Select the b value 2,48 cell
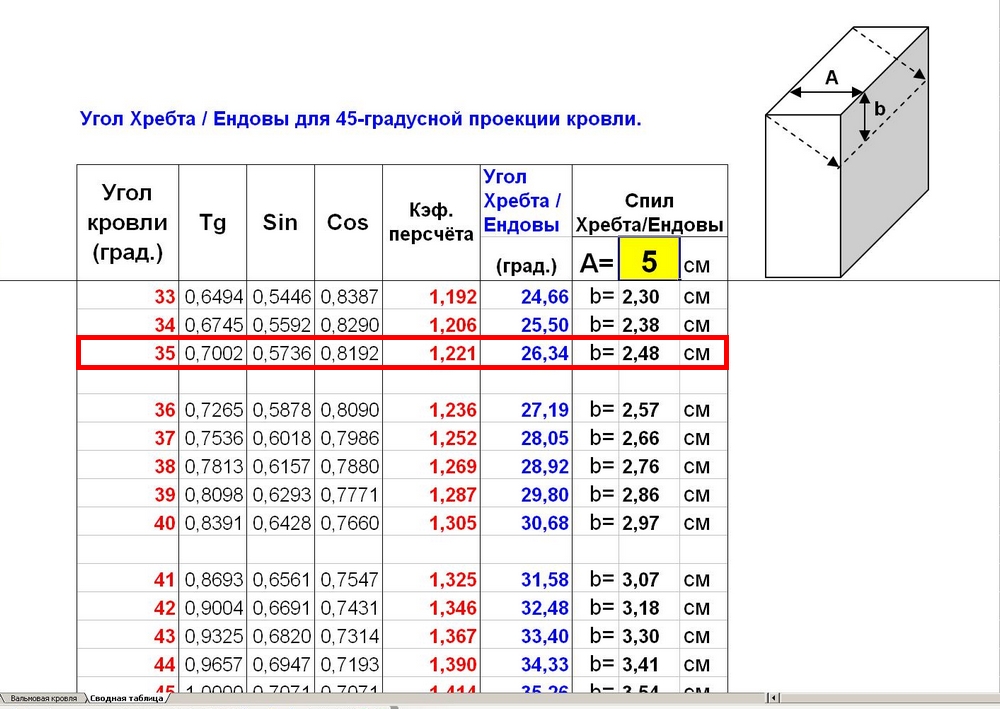1000x709 pixels. [641, 353]
